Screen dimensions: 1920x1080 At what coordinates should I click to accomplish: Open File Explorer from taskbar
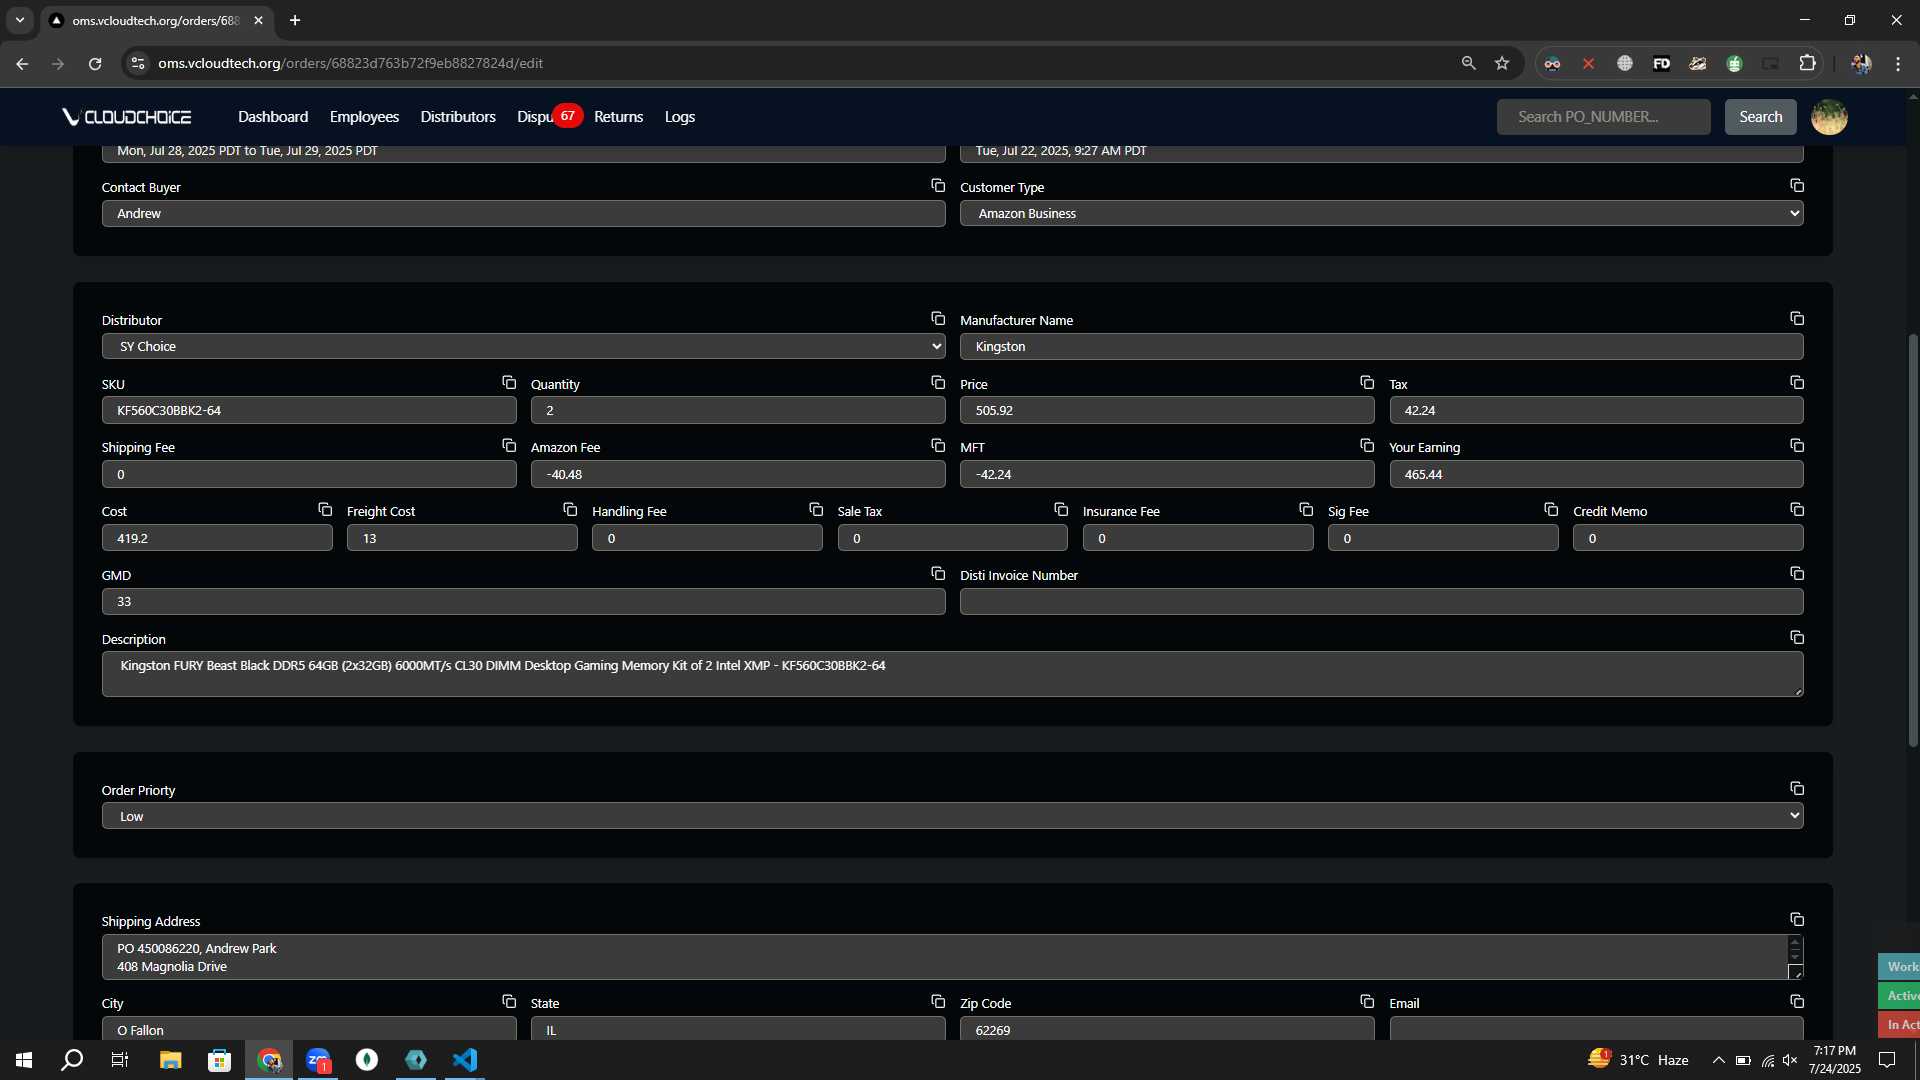pos(170,1060)
